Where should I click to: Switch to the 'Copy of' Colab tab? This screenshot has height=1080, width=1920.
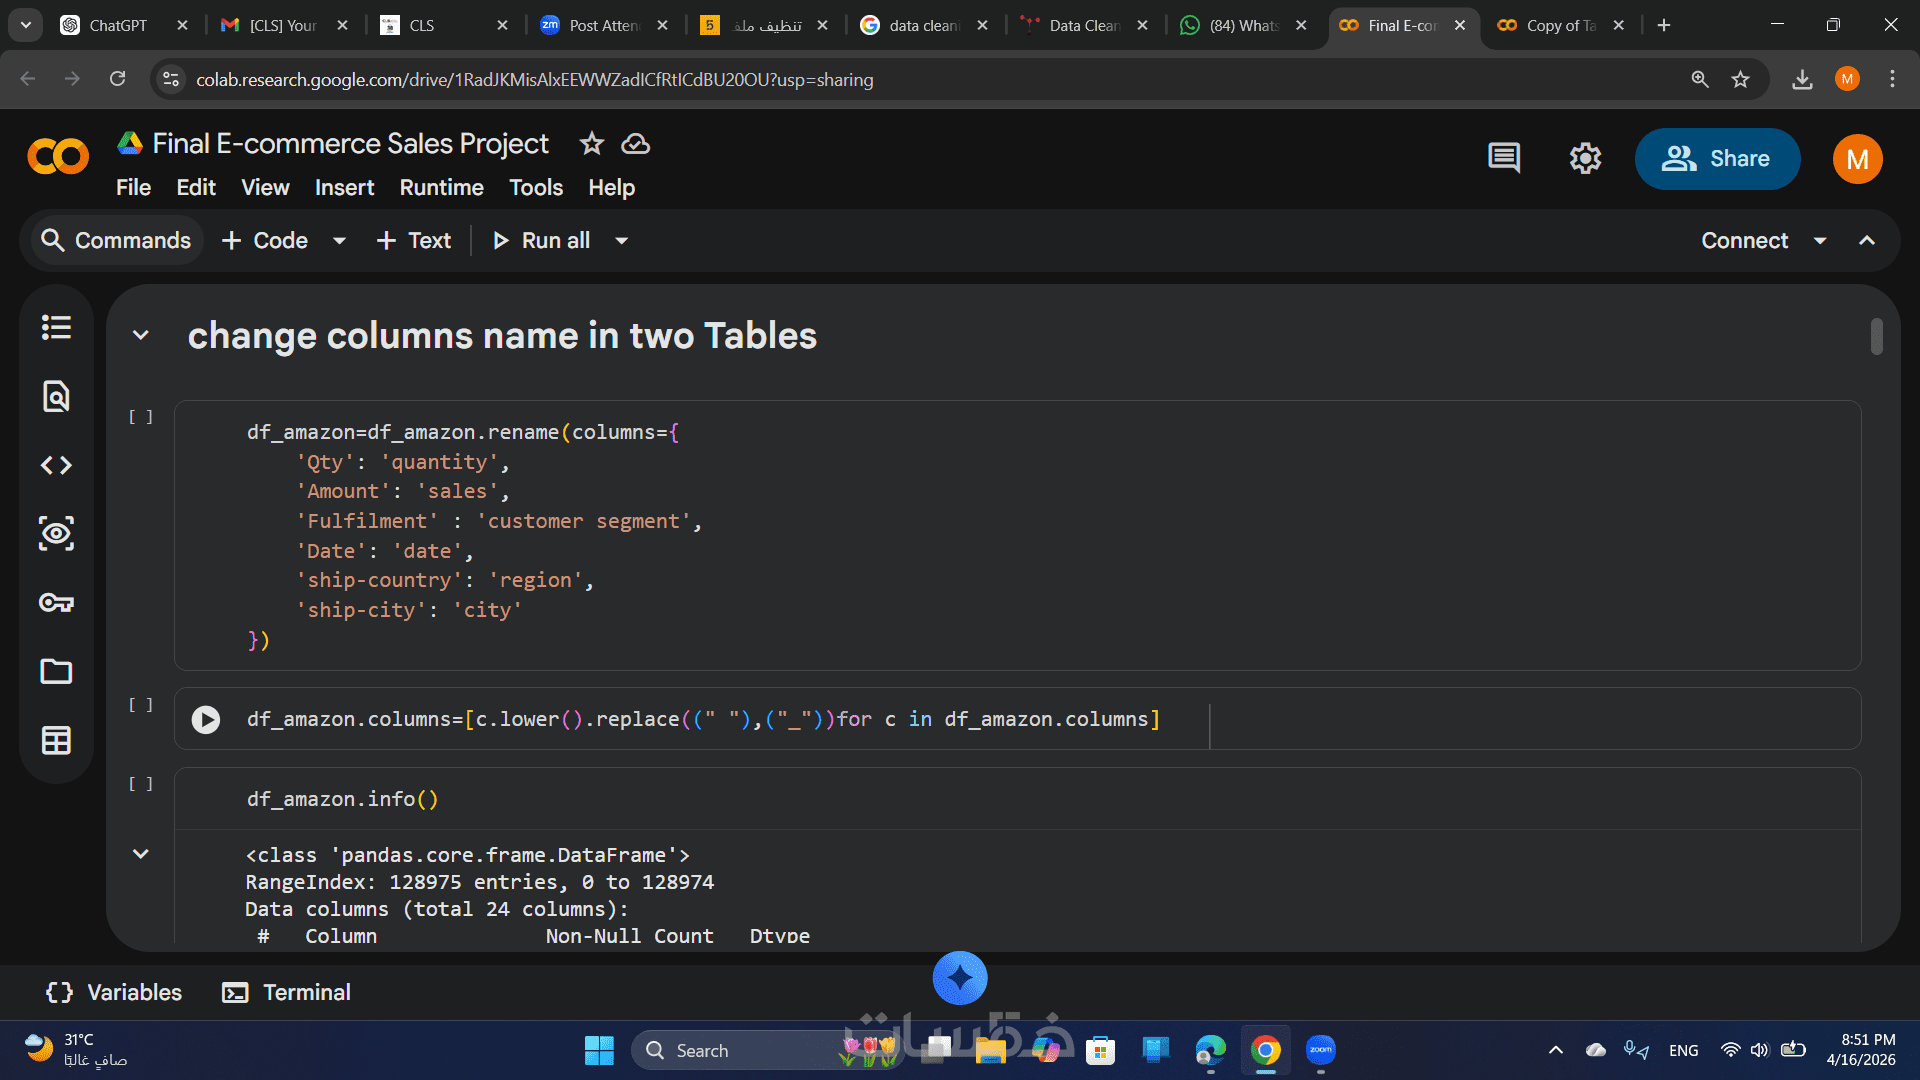coord(1558,25)
